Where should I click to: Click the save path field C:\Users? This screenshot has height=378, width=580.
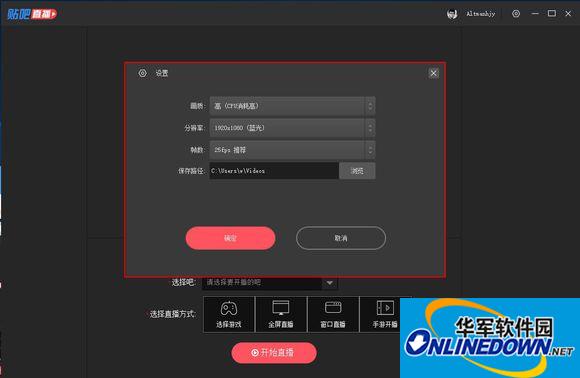click(x=274, y=171)
